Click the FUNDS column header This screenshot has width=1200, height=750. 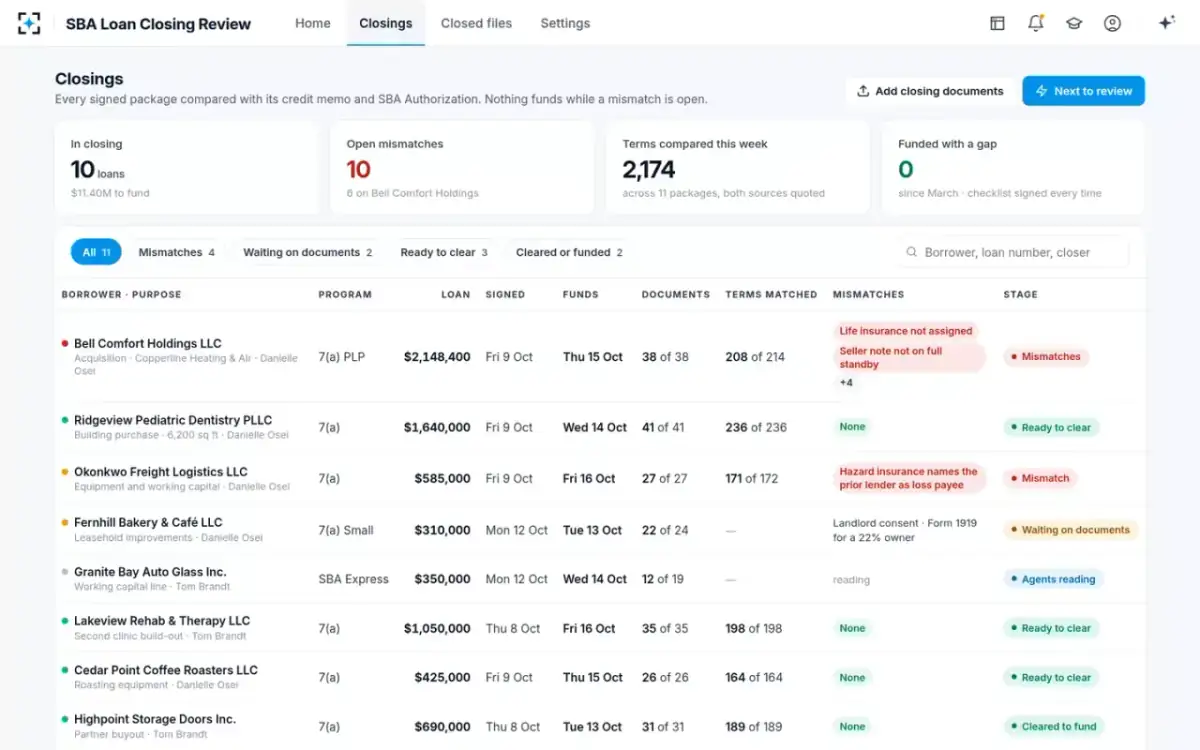(581, 295)
